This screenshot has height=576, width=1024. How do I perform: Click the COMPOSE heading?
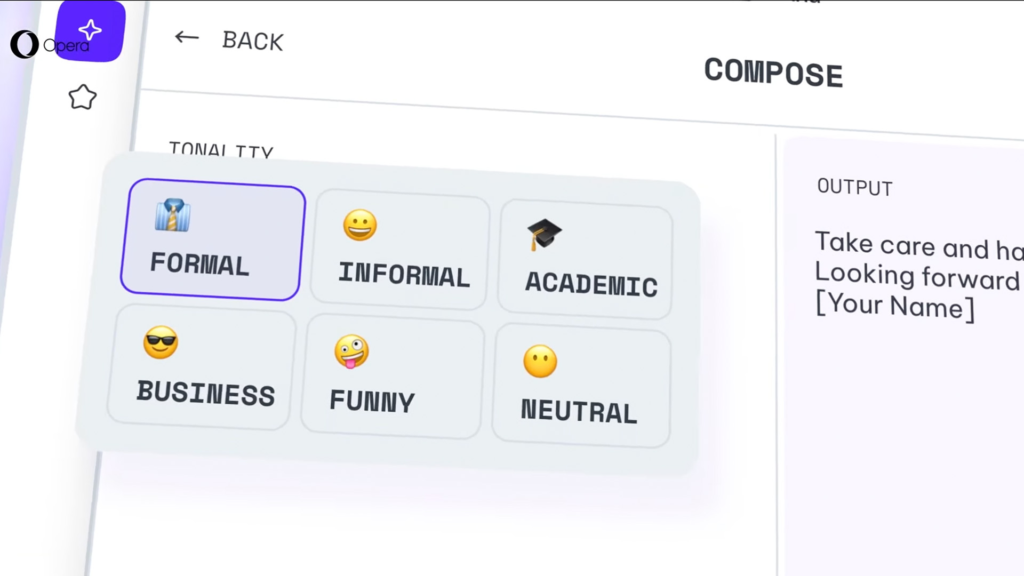(773, 72)
